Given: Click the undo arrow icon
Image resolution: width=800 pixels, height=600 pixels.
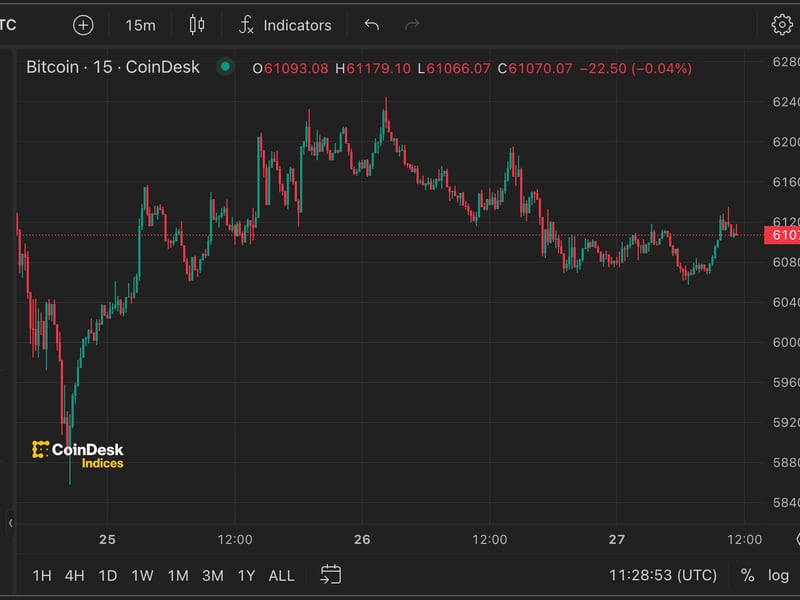Looking at the screenshot, I should [x=372, y=25].
